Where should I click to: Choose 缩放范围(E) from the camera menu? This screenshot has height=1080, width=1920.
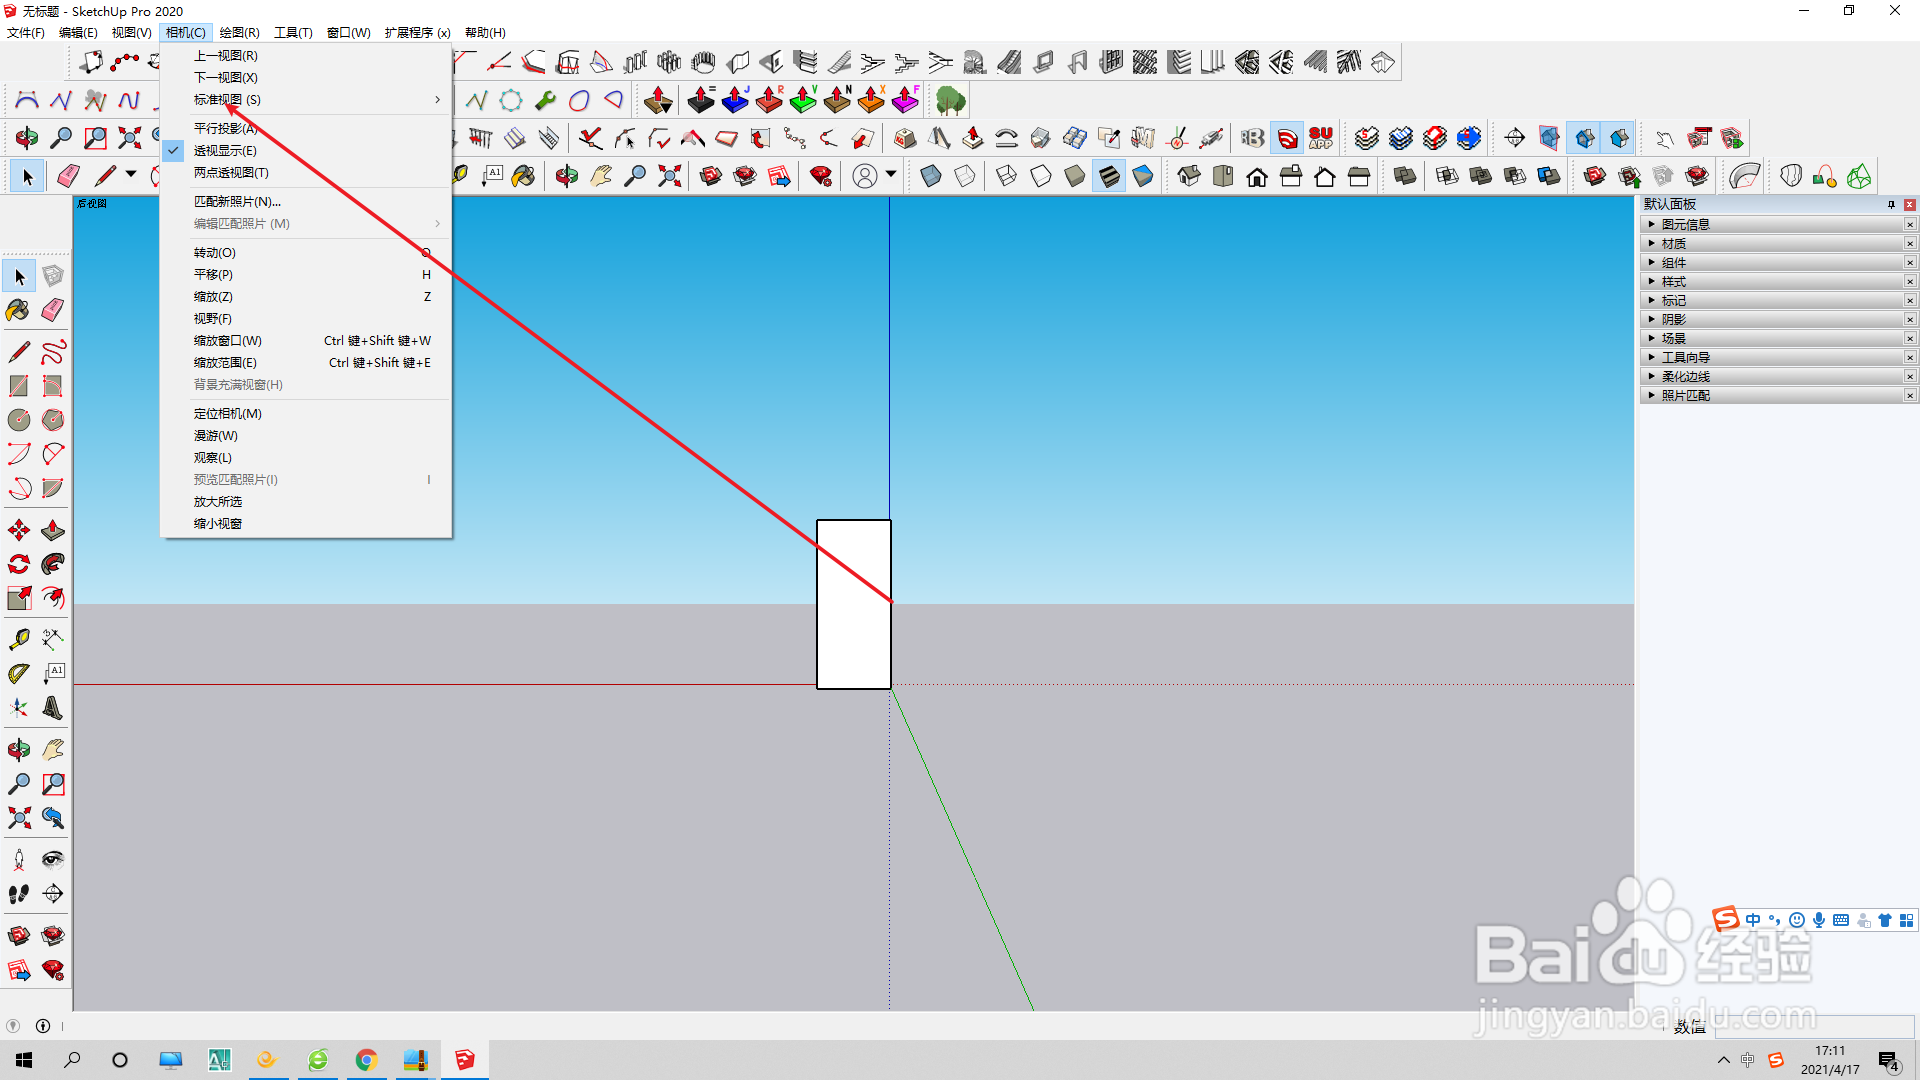coord(225,363)
